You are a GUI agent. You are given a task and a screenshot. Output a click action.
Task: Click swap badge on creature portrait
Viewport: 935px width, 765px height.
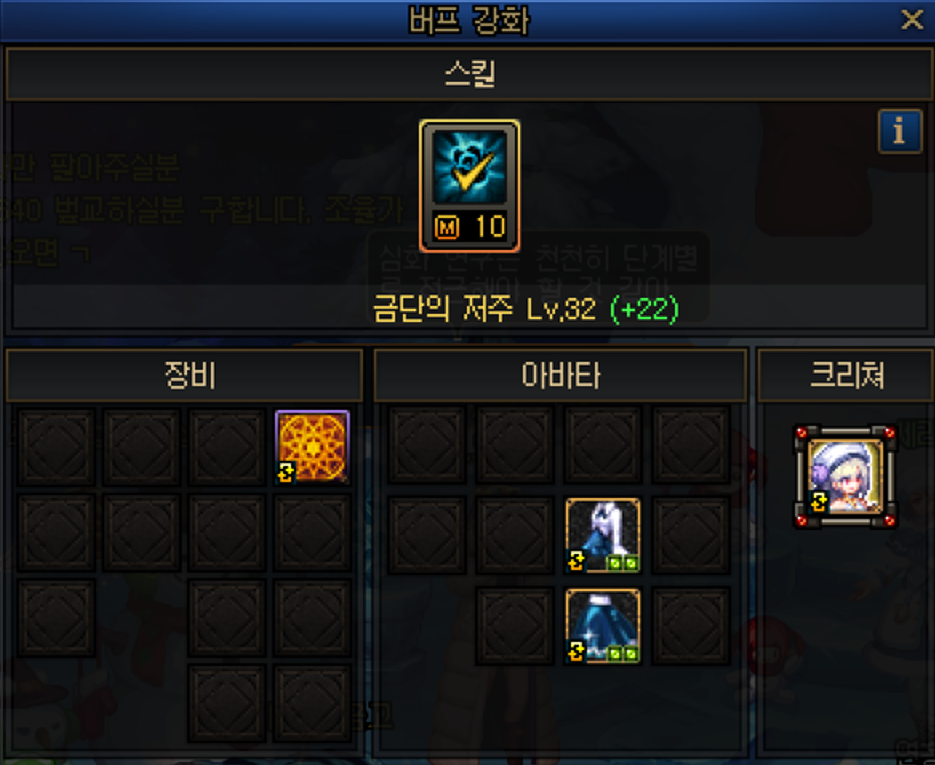(818, 501)
